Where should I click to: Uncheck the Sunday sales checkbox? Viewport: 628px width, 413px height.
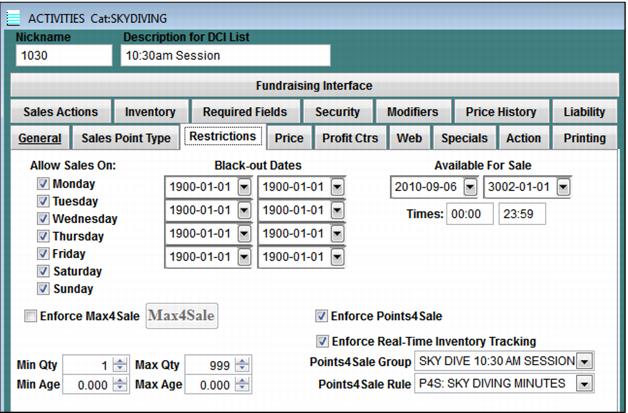point(43,288)
